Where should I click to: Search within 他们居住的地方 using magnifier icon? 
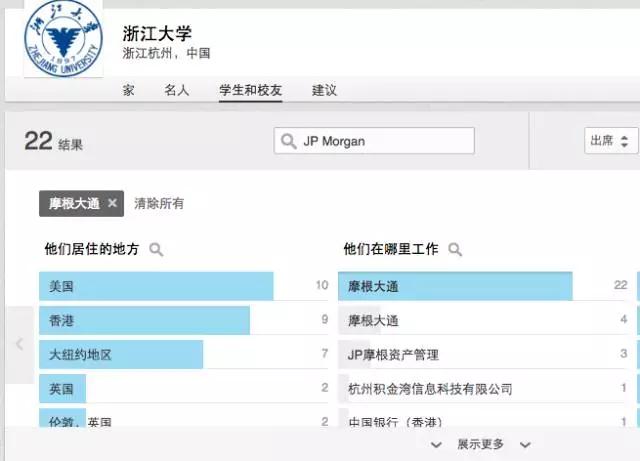pyautogui.click(x=156, y=249)
